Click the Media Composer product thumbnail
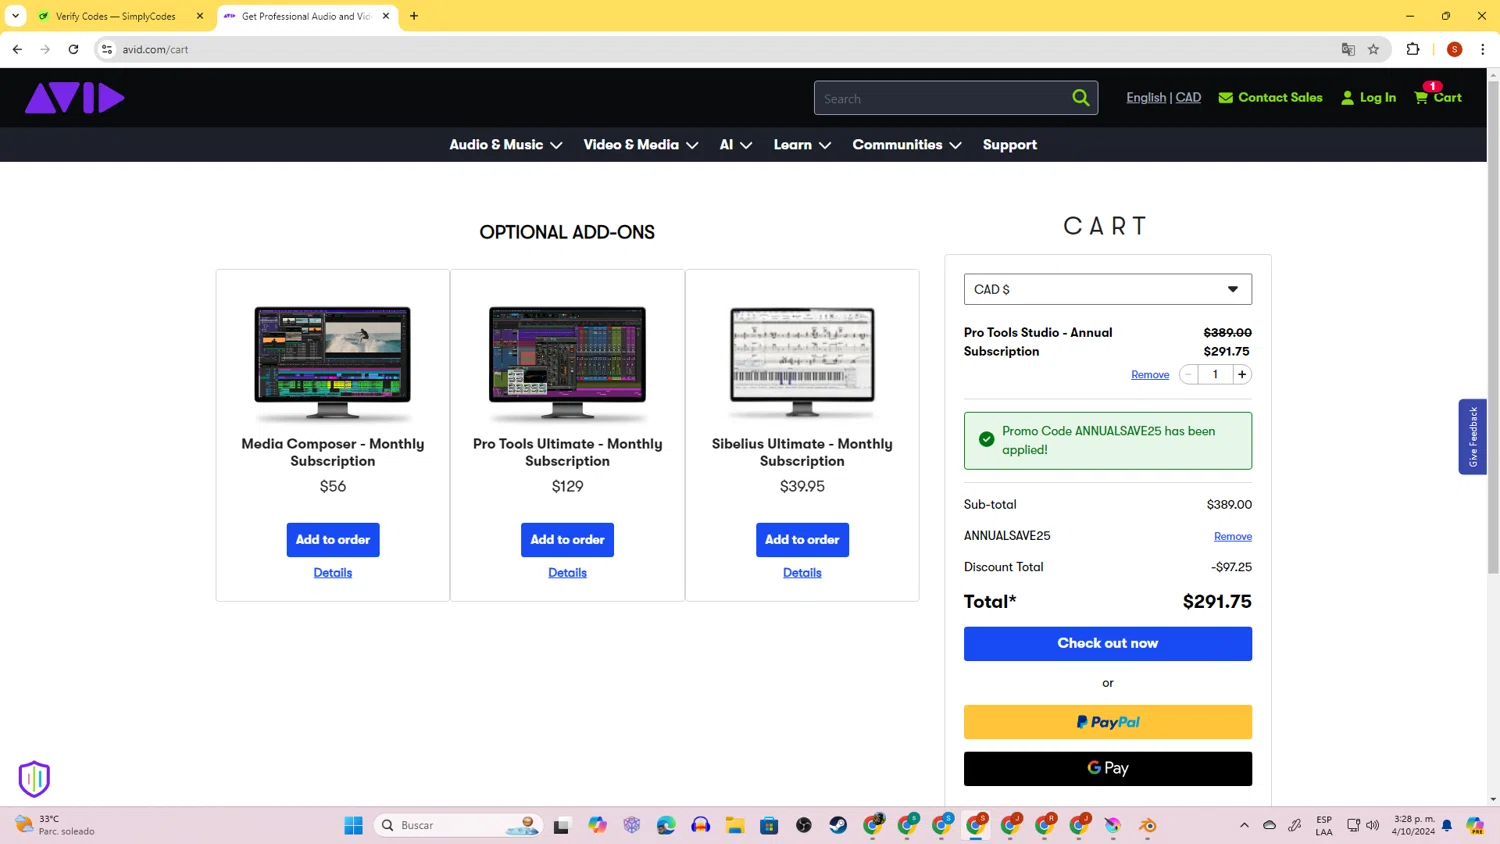Viewport: 1500px width, 844px height. (x=333, y=363)
